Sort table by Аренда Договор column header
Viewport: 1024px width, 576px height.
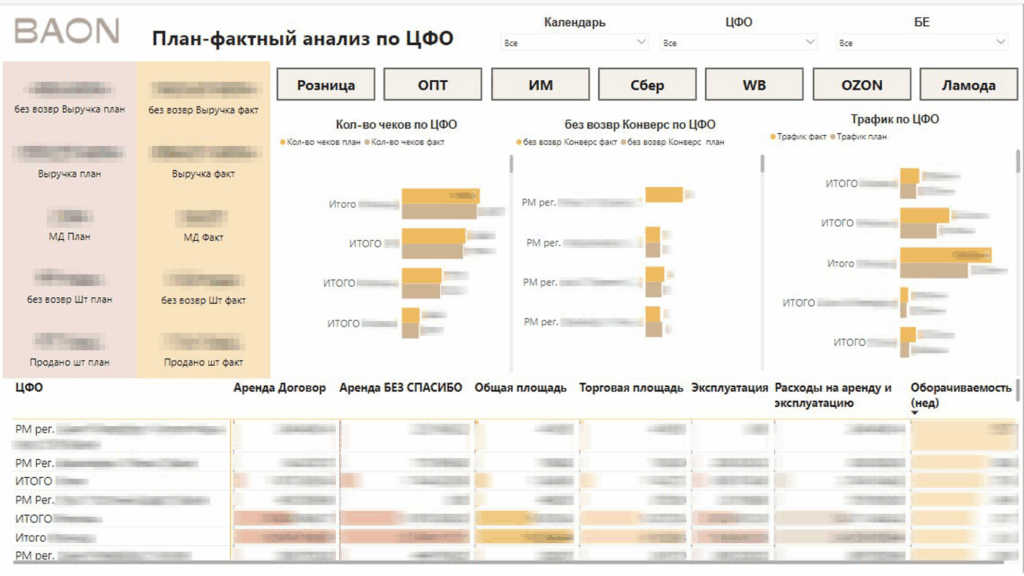pyautogui.click(x=279, y=388)
